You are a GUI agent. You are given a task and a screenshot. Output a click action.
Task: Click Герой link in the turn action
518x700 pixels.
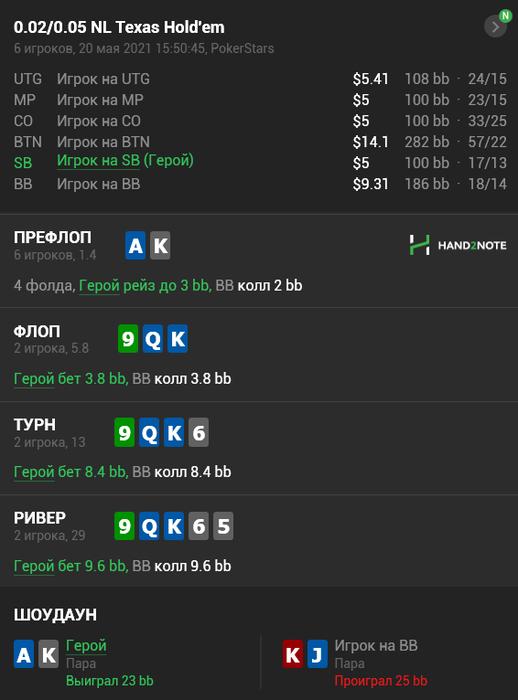(34, 472)
